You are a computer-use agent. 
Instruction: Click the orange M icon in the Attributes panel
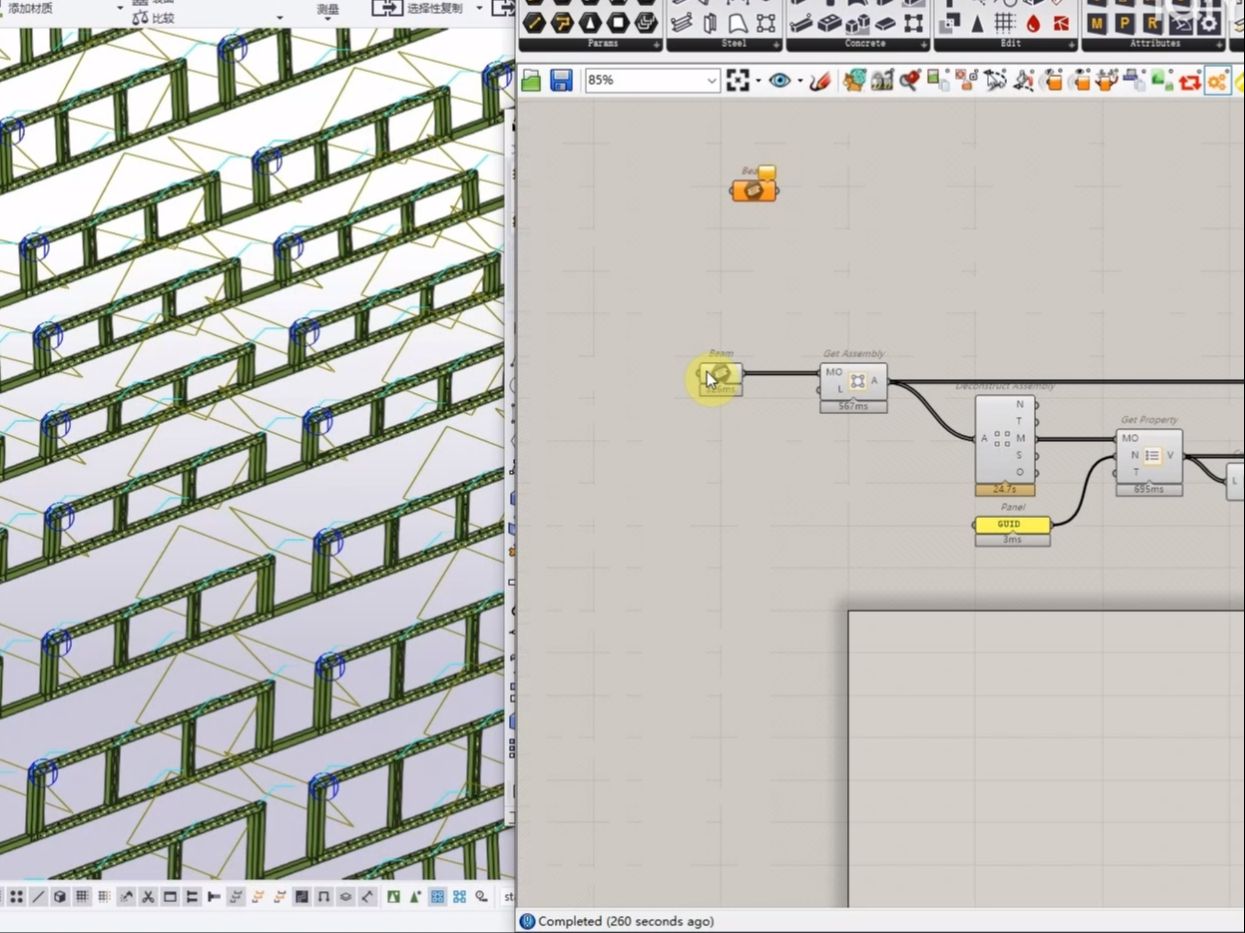(1097, 23)
